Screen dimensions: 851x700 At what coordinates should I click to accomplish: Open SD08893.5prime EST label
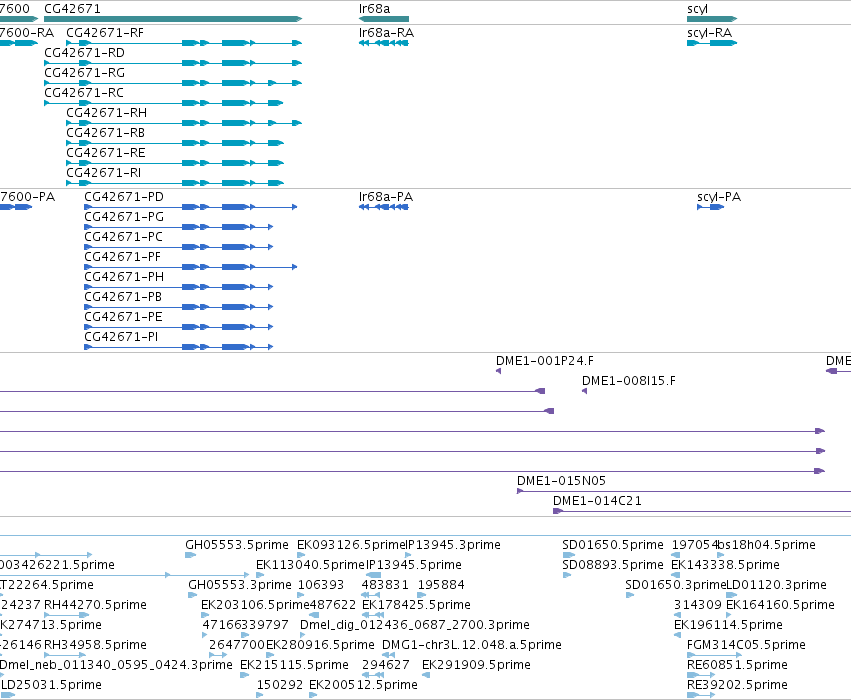tap(613, 565)
